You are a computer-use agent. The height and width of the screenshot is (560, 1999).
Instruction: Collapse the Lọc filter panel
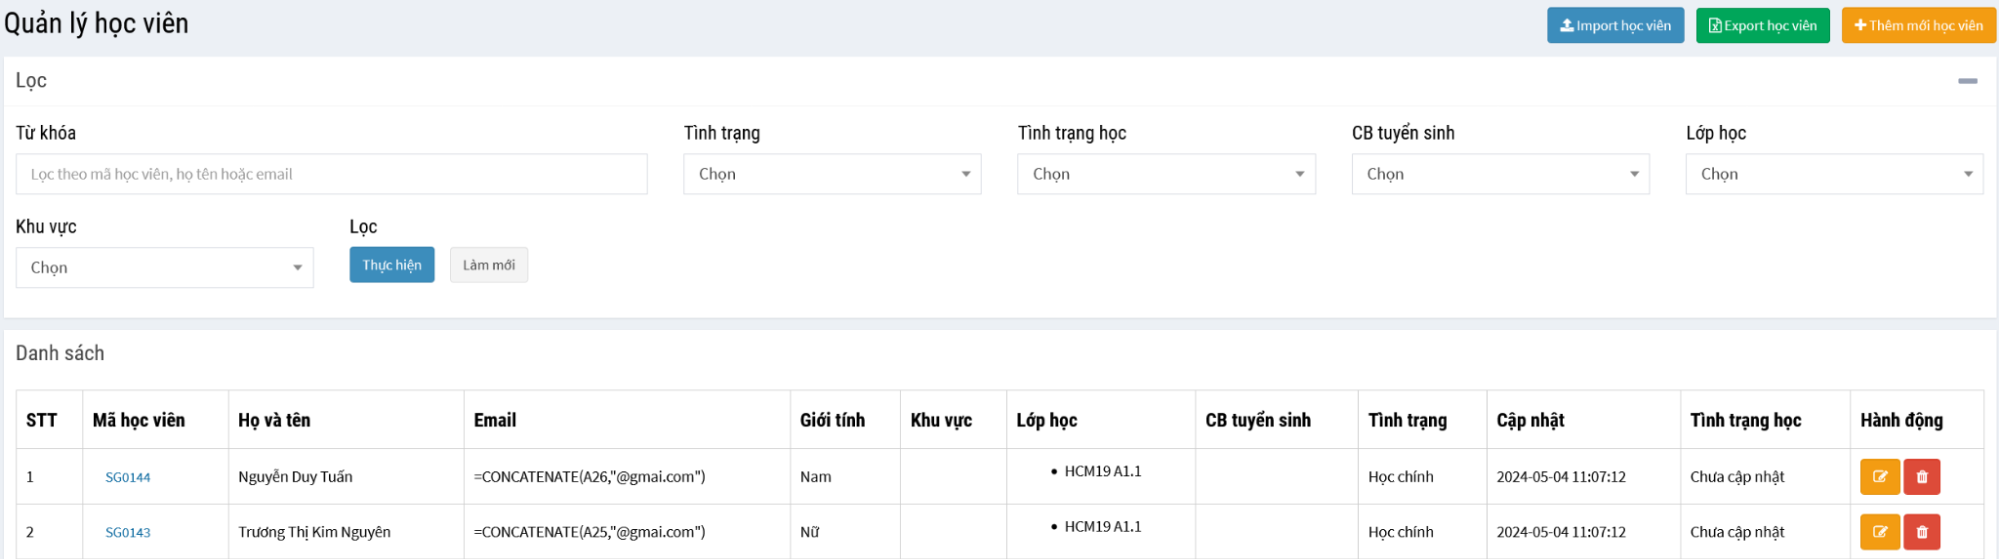click(1967, 81)
